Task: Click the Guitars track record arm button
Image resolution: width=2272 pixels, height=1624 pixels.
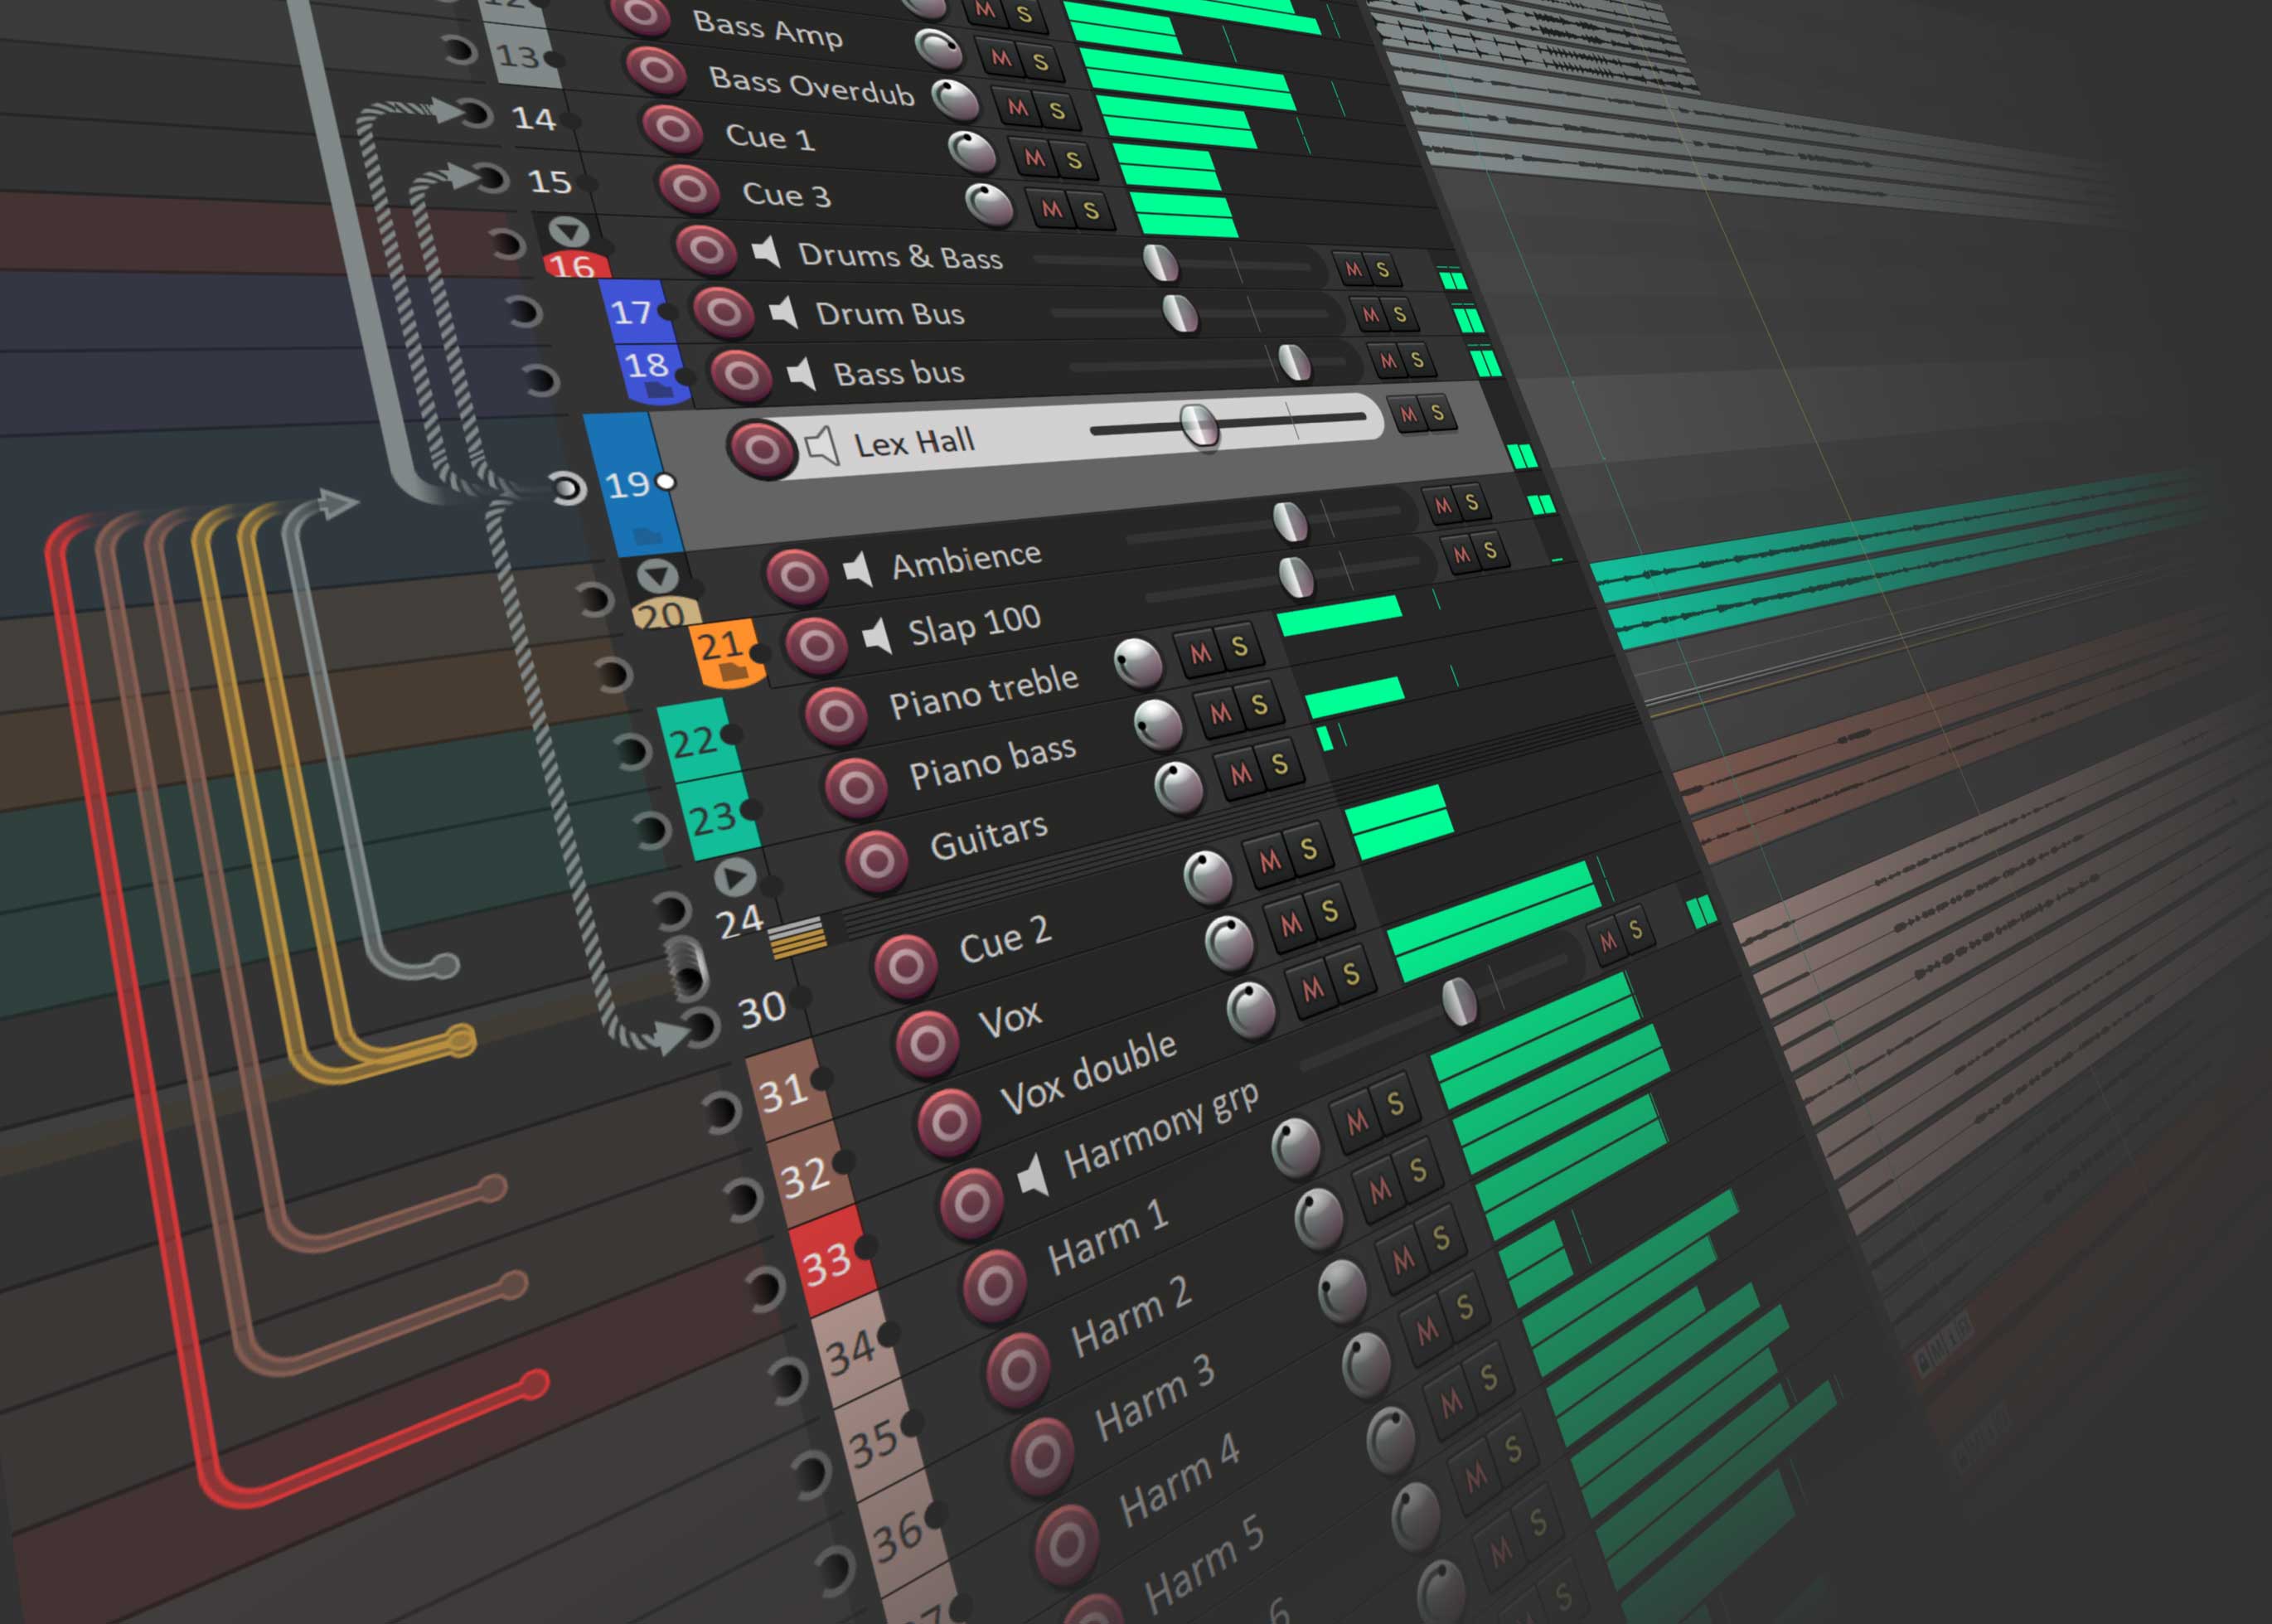Action: [x=876, y=860]
